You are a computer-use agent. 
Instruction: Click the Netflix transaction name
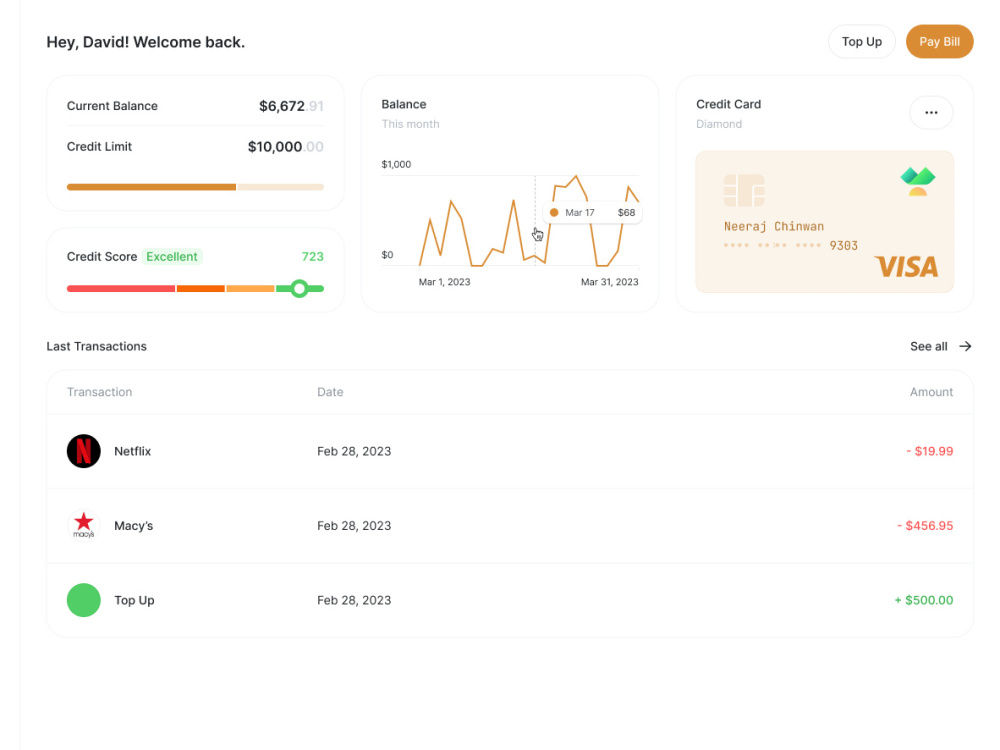click(133, 451)
